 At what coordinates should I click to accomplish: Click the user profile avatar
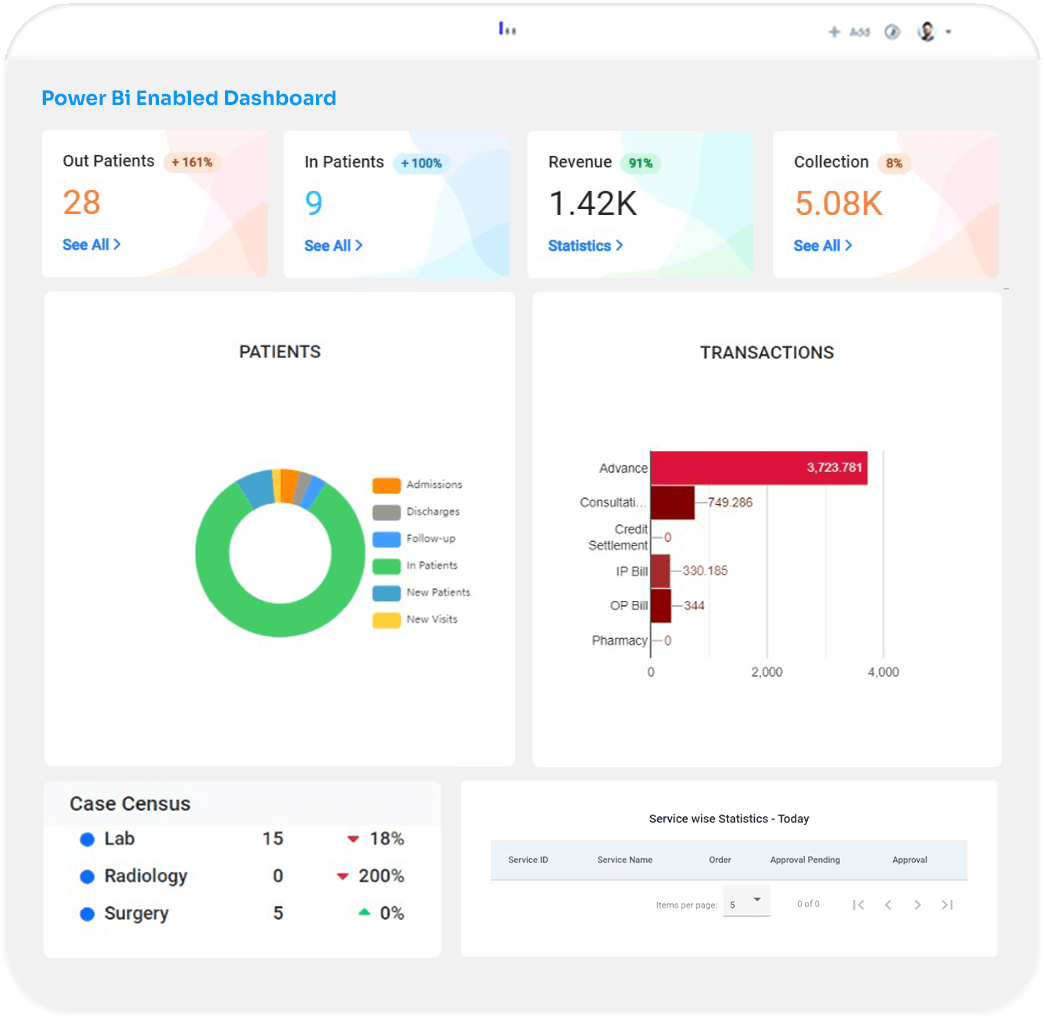coord(927,32)
